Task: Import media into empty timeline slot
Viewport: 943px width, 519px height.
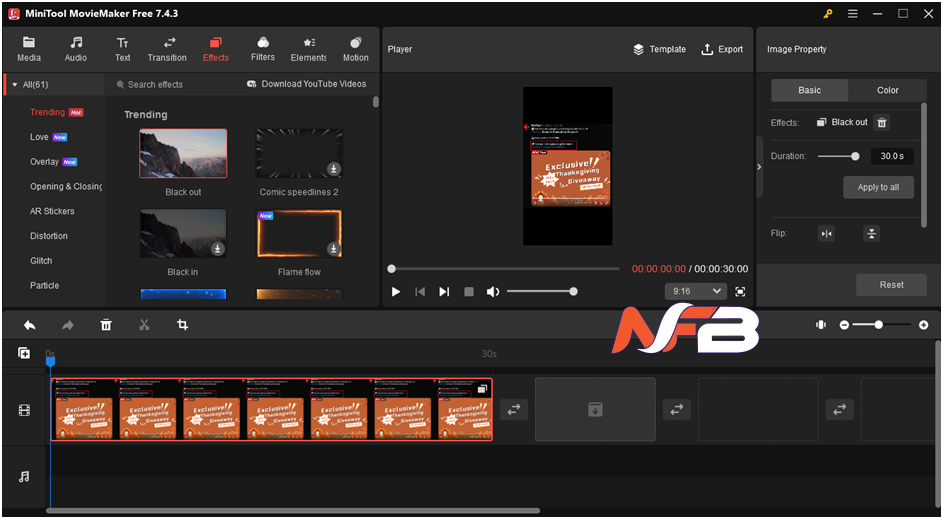Action: 595,410
